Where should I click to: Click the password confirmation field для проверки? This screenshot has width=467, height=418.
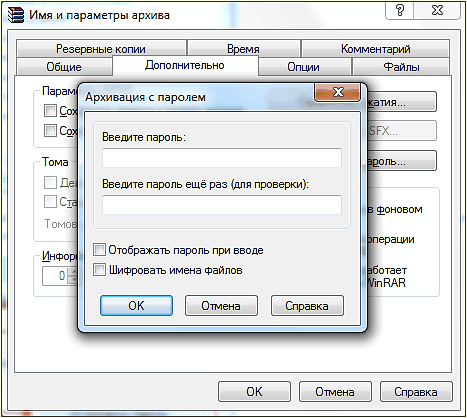tap(222, 205)
